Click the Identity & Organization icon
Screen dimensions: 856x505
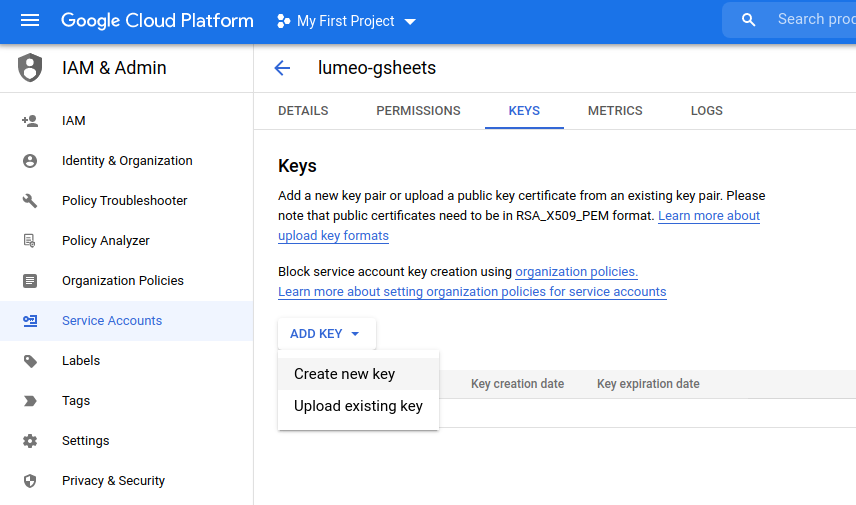coord(30,161)
